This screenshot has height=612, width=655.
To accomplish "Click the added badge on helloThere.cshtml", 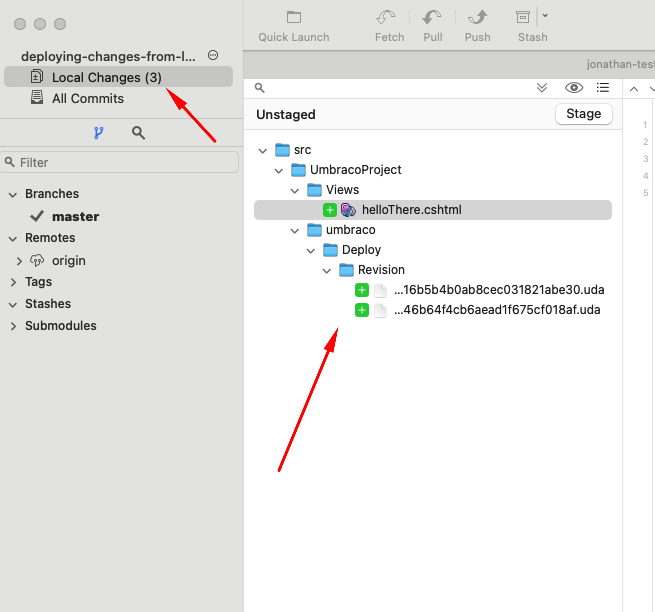I will tap(330, 210).
